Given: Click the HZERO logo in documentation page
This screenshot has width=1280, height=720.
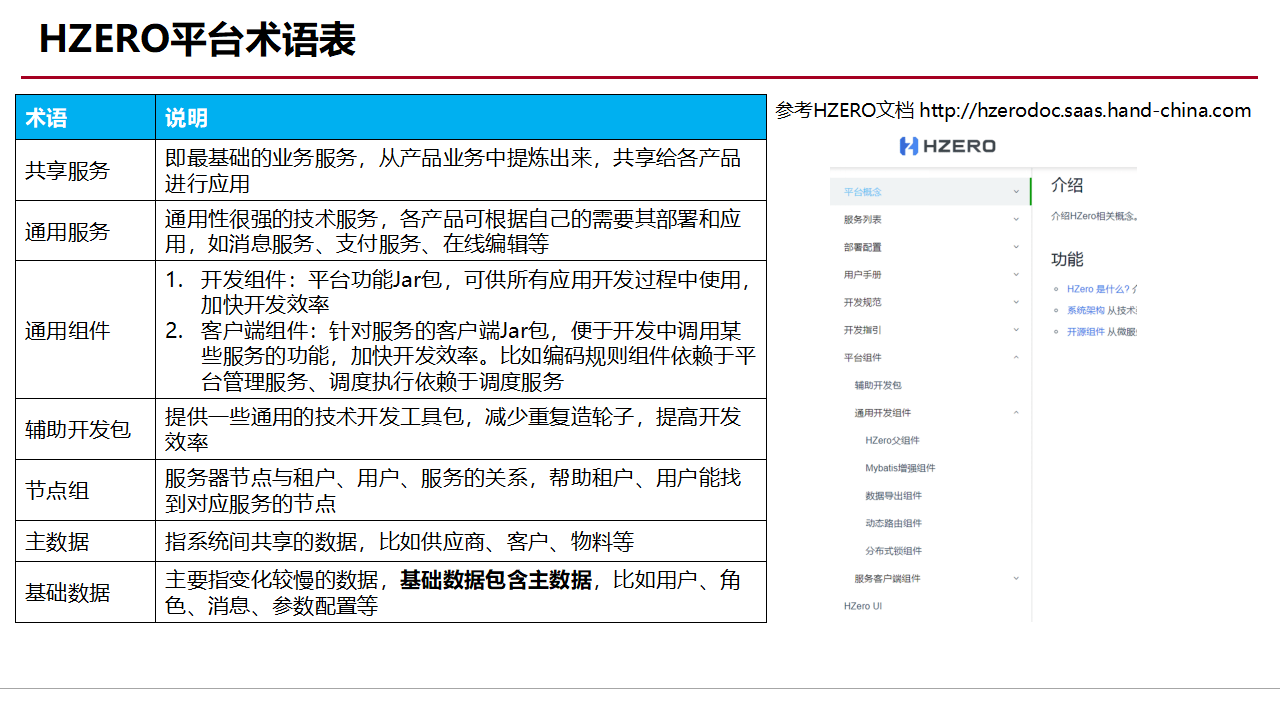Looking at the screenshot, I should click(947, 146).
